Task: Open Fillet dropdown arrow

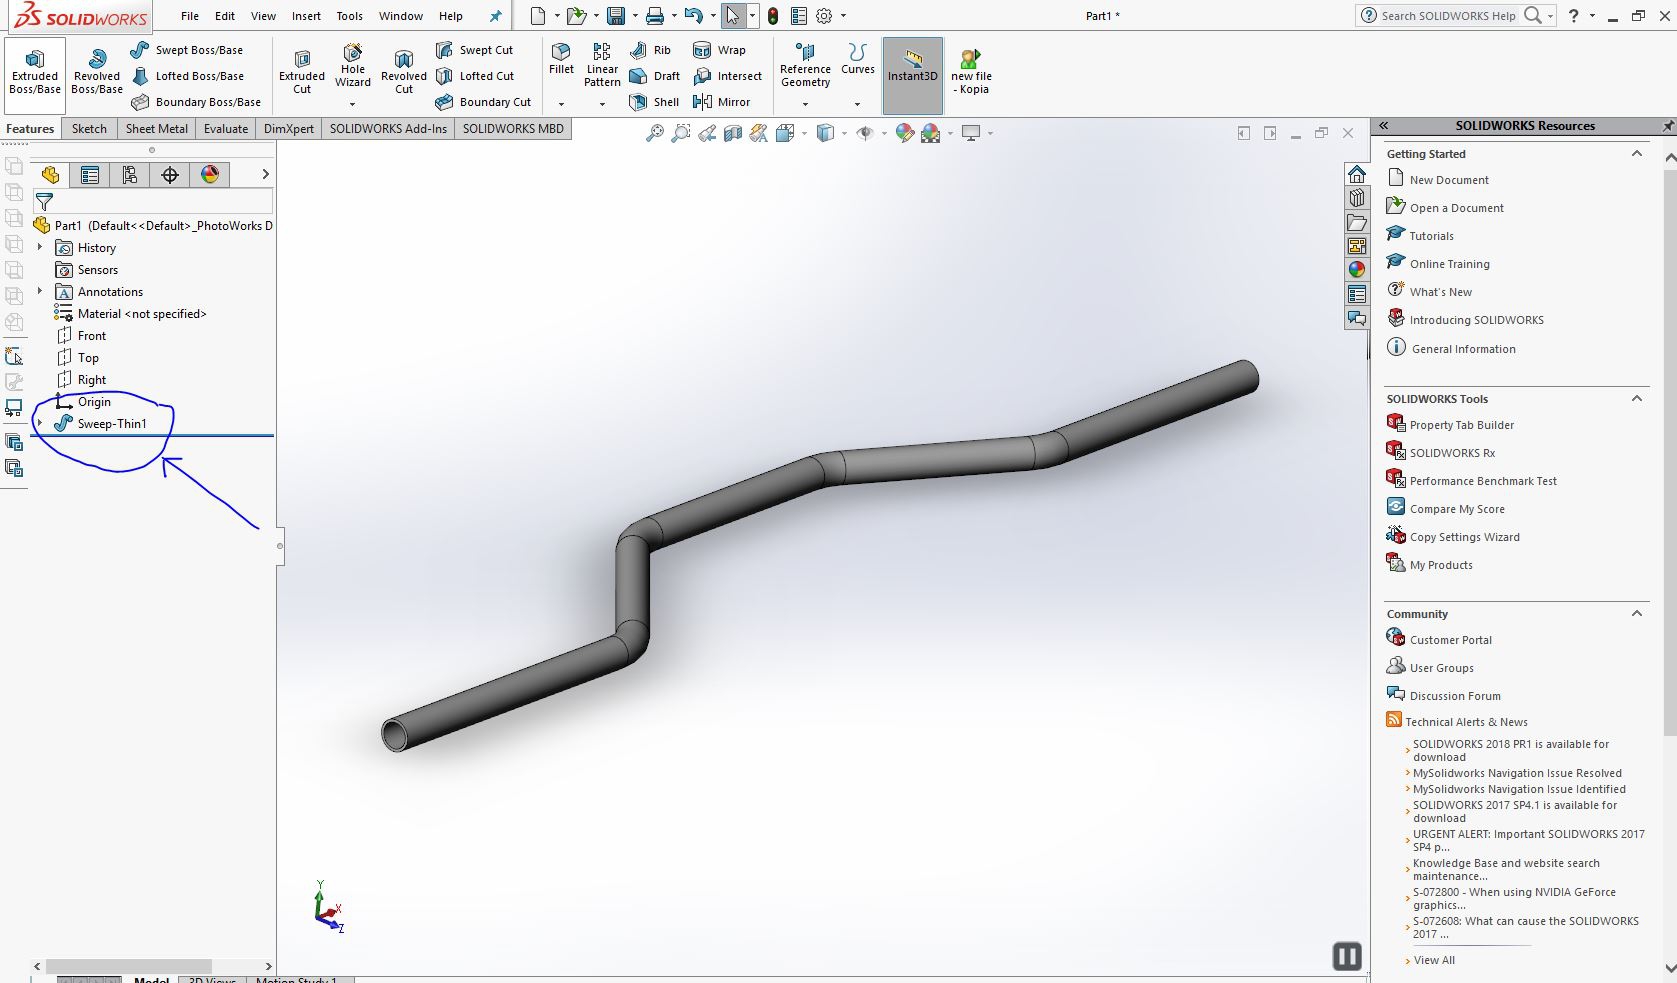Action: [561, 104]
